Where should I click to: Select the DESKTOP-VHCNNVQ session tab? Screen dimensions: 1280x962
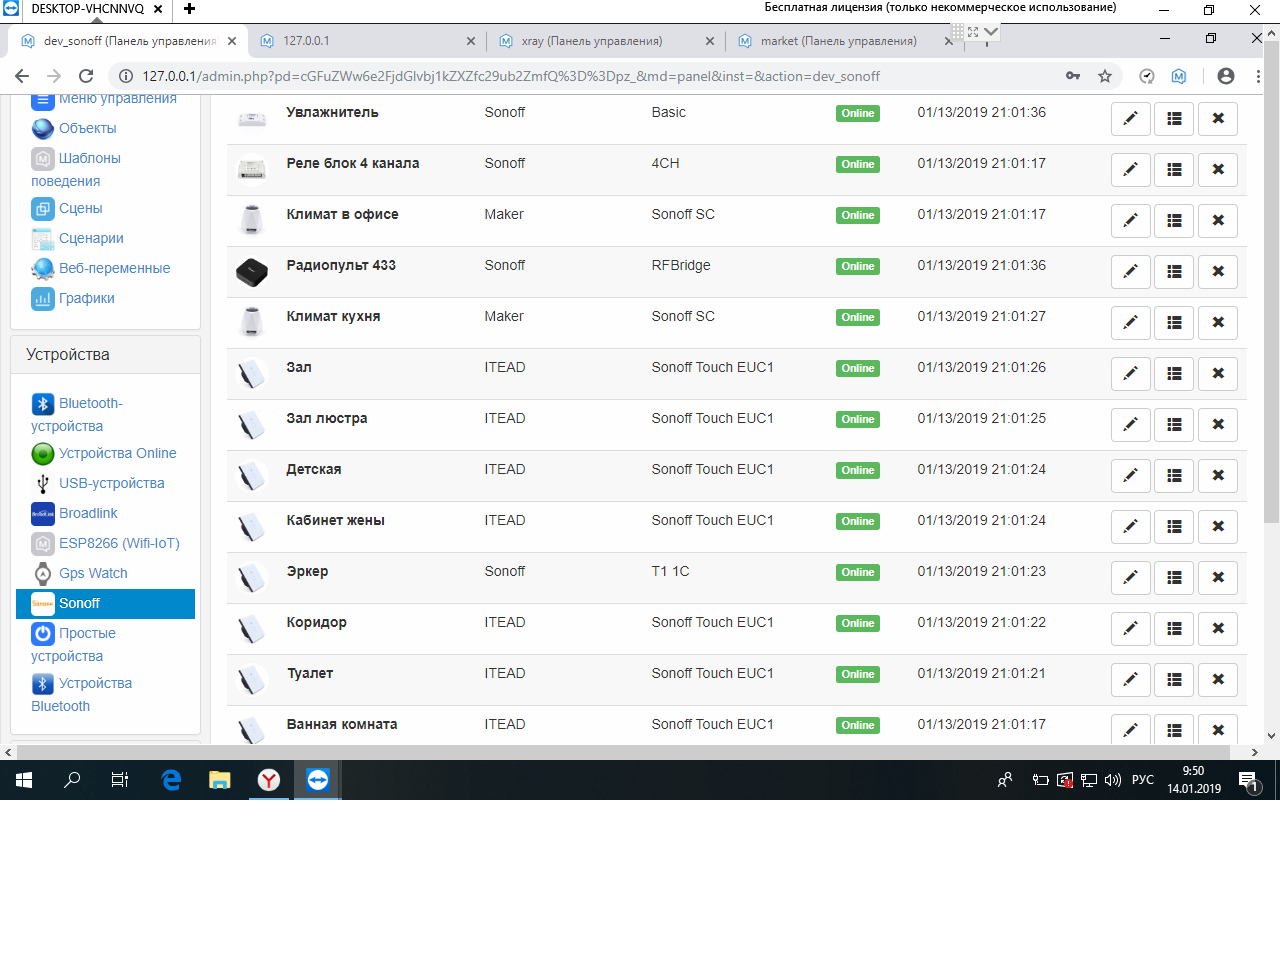[x=88, y=9]
